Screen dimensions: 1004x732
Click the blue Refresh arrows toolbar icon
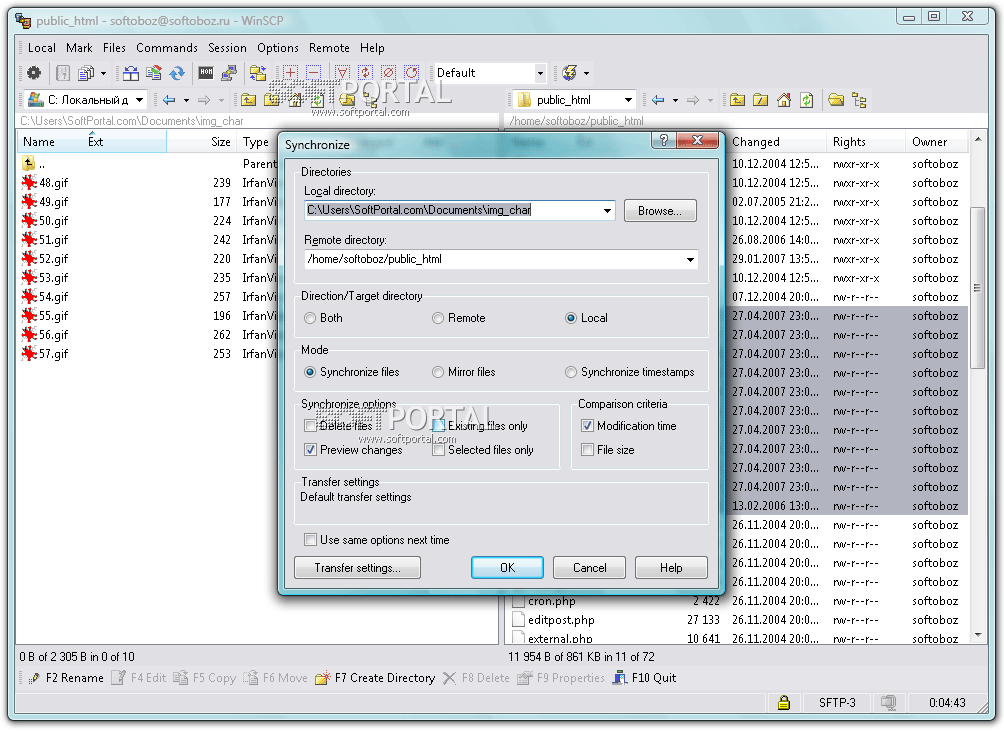[177, 73]
